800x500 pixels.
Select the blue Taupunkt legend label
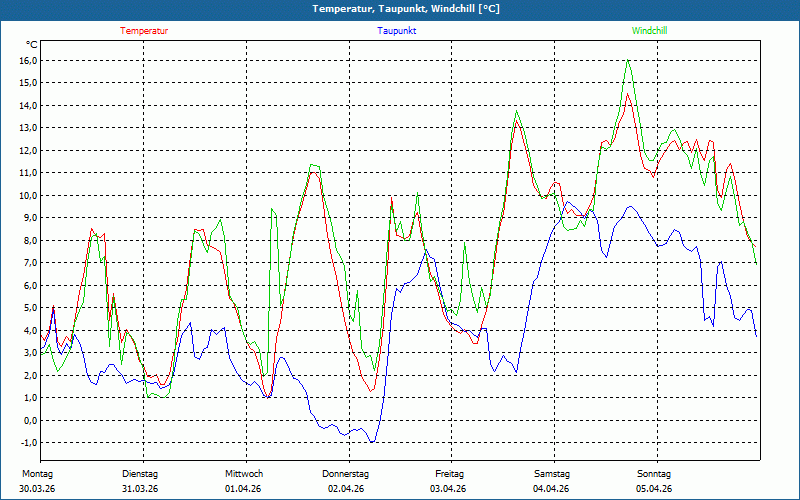(397, 31)
